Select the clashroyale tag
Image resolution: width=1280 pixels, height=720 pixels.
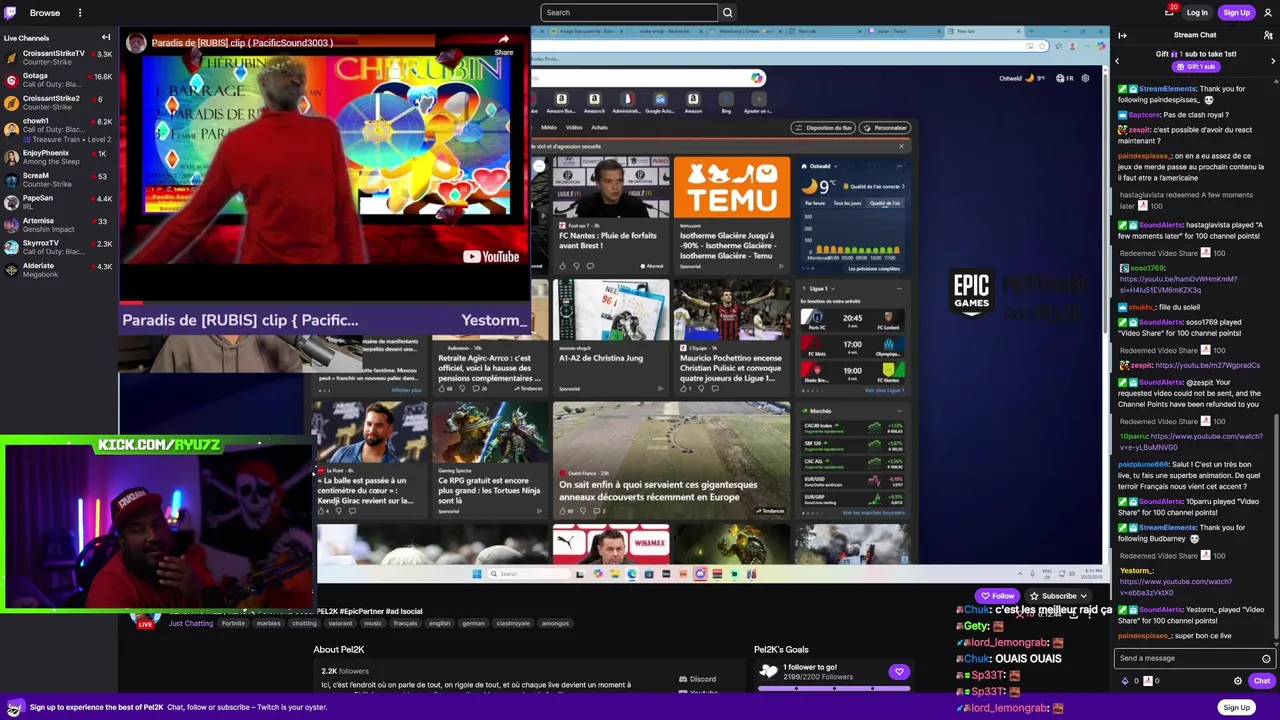pos(513,623)
